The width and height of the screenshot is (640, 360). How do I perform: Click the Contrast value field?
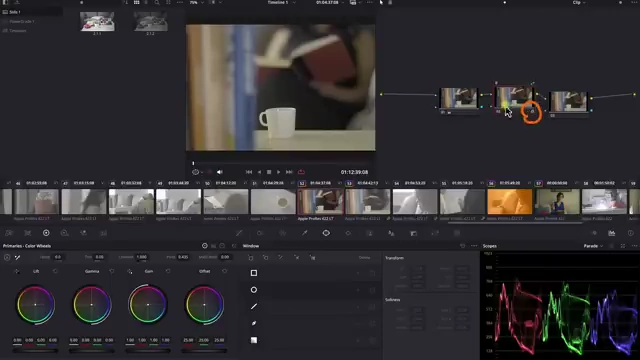[142, 257]
